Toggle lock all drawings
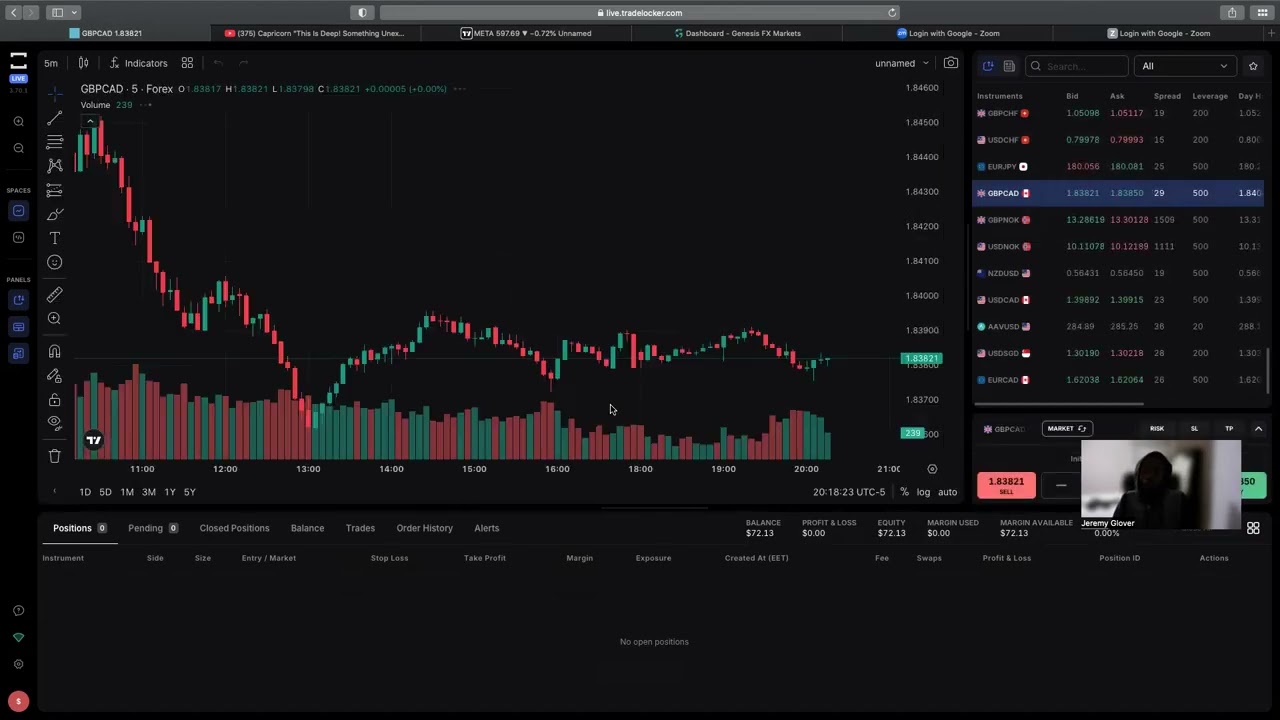1280x720 pixels. click(x=55, y=400)
